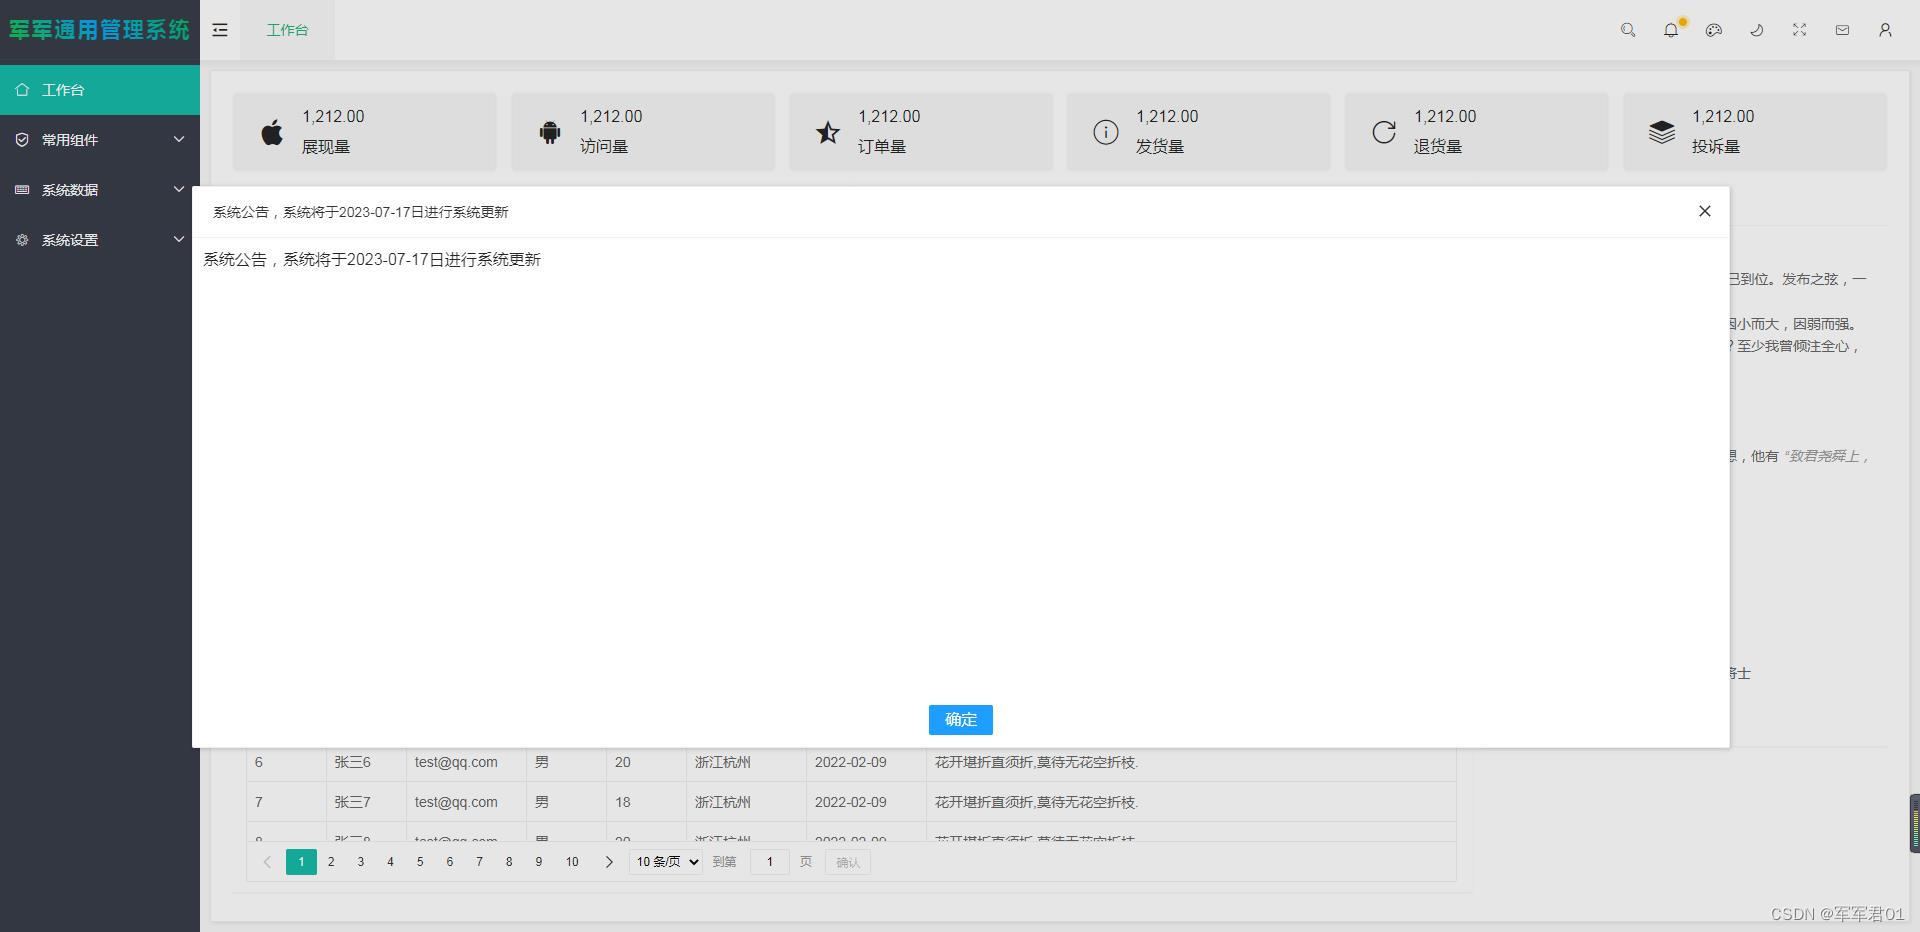Click the Apple icon on 展现量 card
The width and height of the screenshot is (1920, 932).
pyautogui.click(x=272, y=132)
